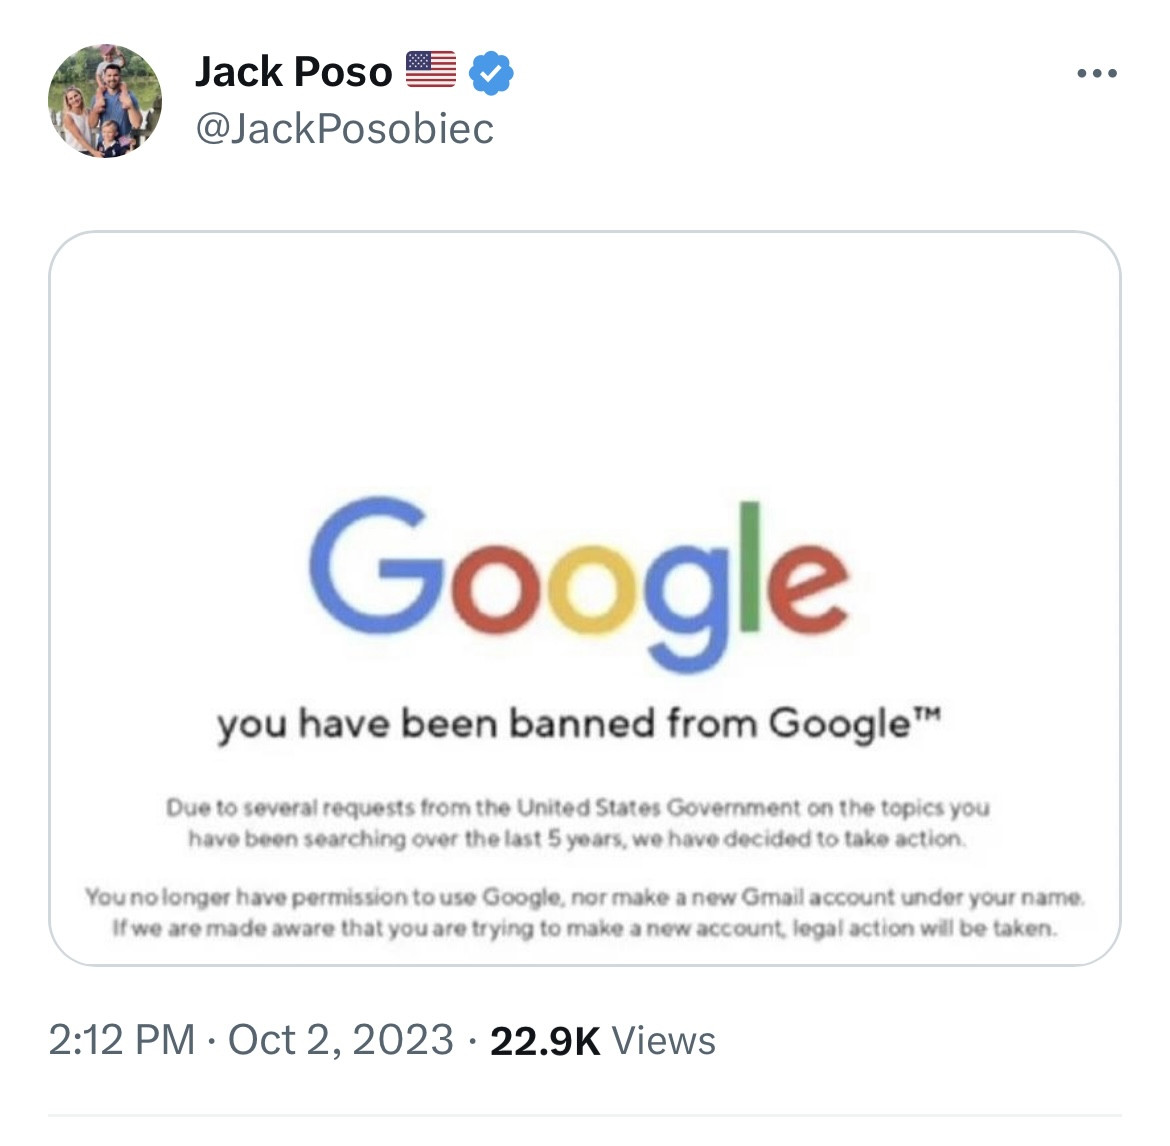The image size is (1170, 1146).
Task: Click the US flag emoji beside the name
Action: [431, 71]
